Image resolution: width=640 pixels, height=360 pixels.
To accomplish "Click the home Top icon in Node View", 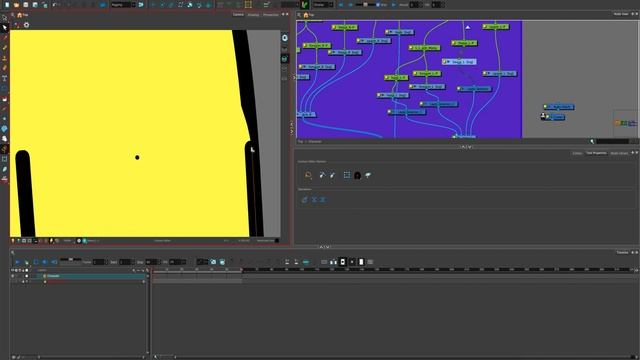I will [x=309, y=15].
